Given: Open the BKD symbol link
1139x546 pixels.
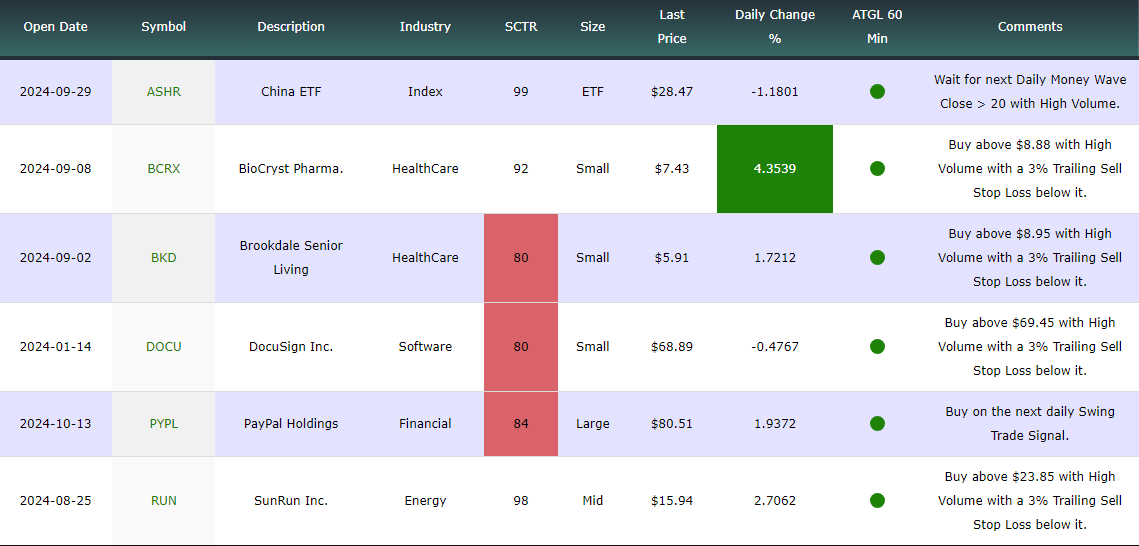Looking at the screenshot, I should (163, 257).
